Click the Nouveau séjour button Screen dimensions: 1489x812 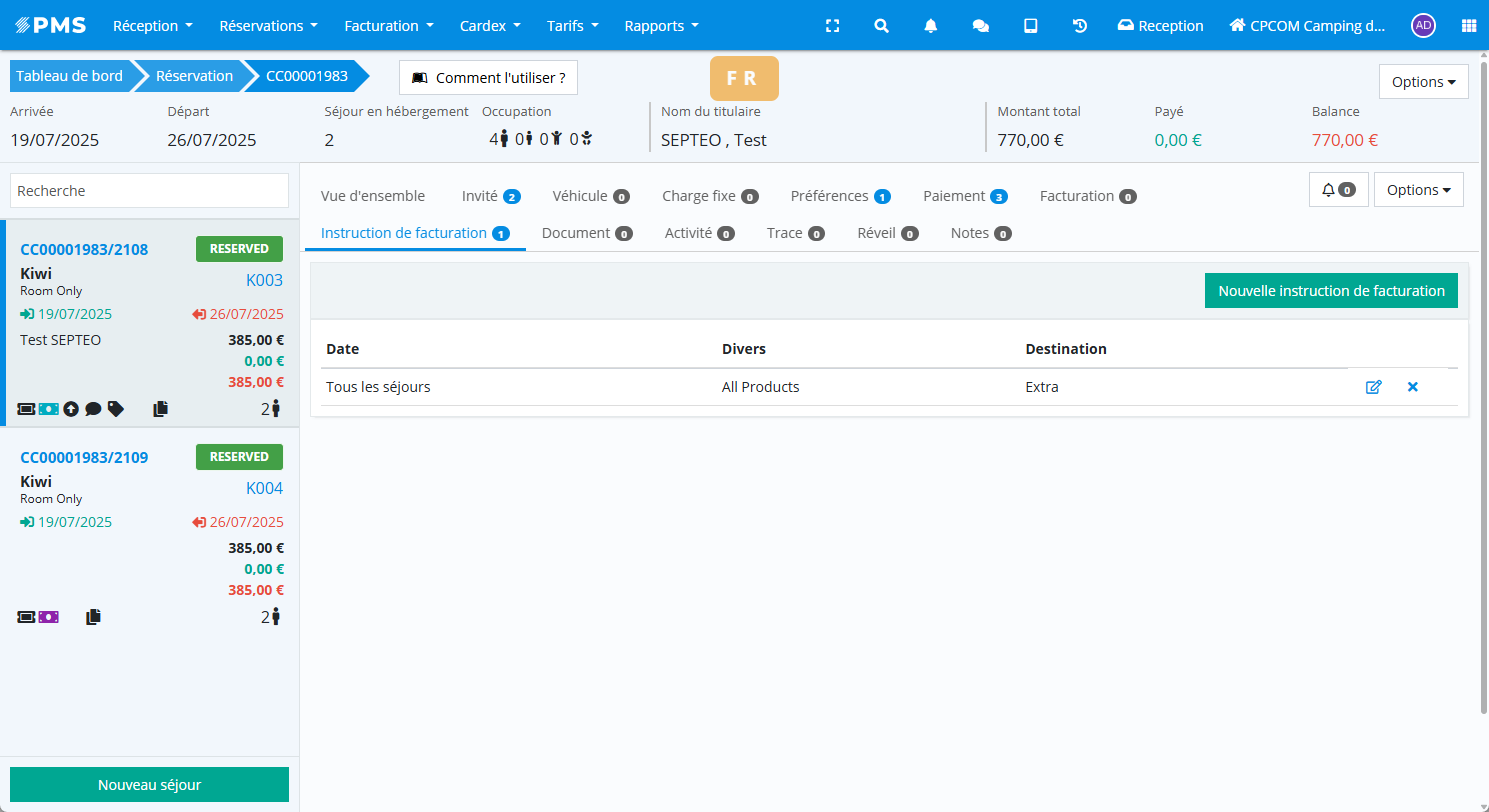(149, 785)
